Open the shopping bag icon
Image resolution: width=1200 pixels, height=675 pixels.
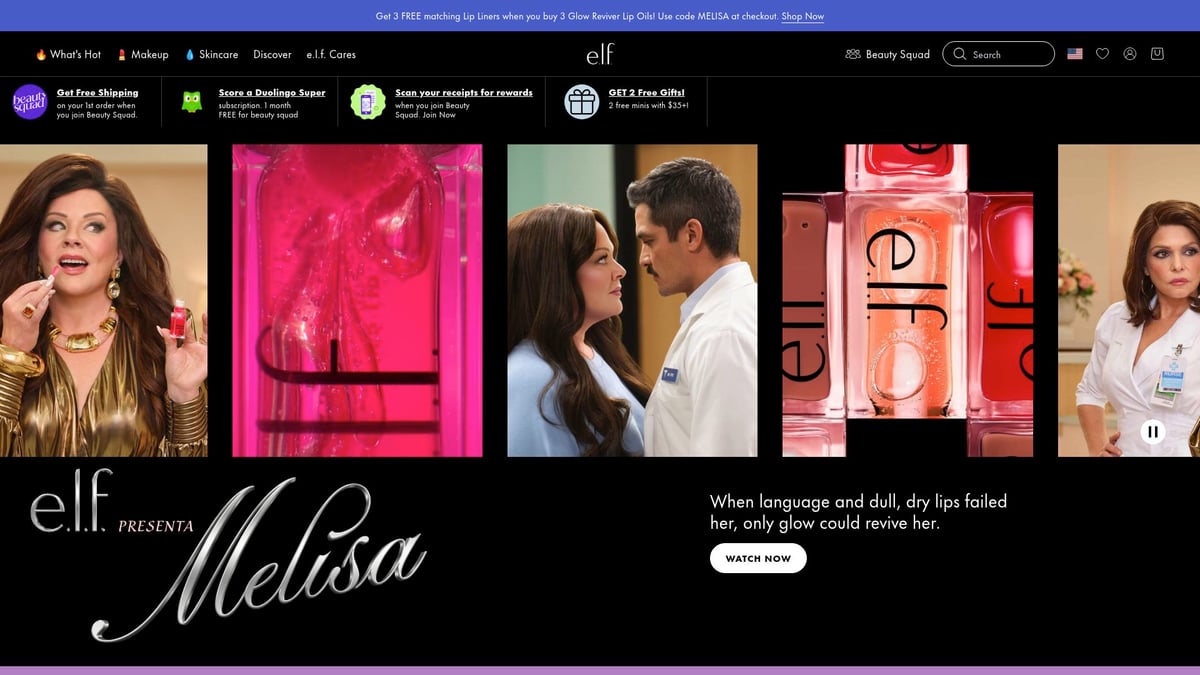coord(1157,54)
